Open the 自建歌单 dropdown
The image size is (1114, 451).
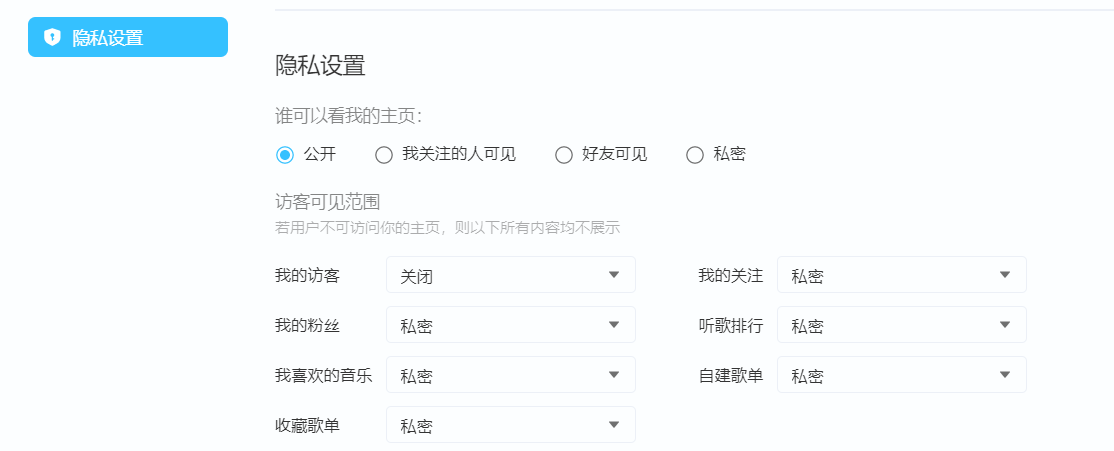point(902,374)
